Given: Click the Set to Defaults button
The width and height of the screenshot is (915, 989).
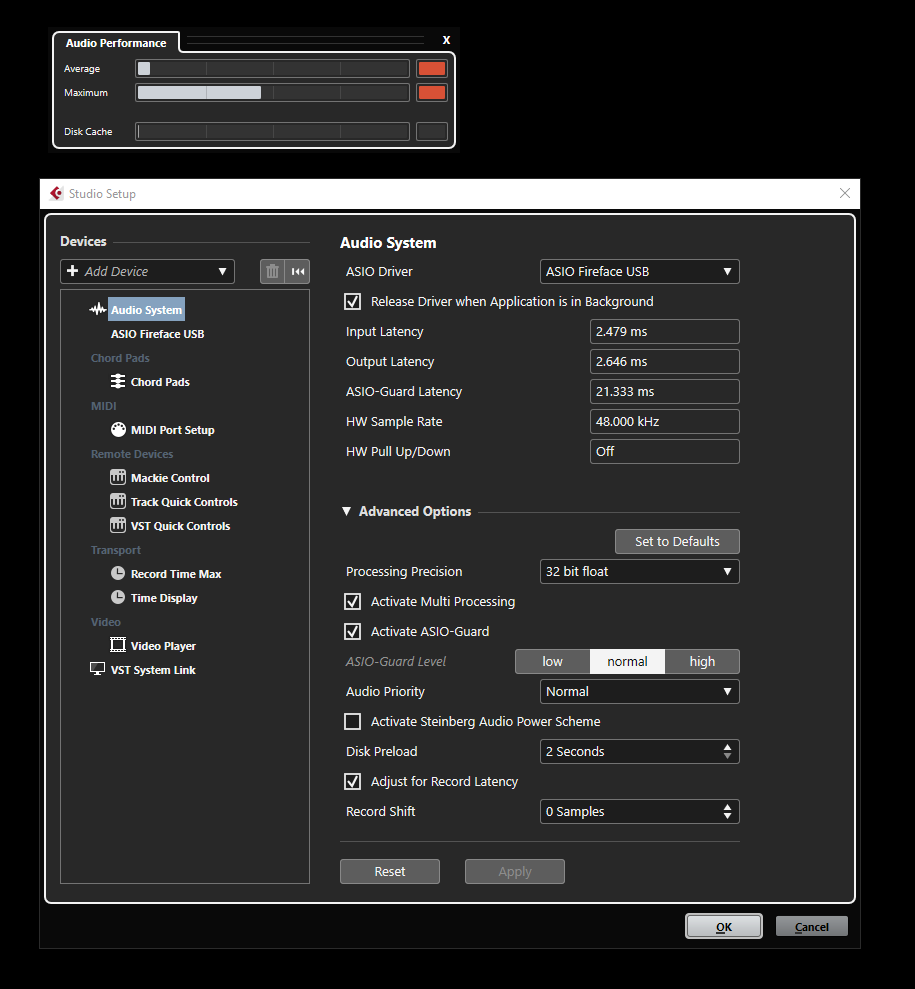Looking at the screenshot, I should (x=677, y=542).
